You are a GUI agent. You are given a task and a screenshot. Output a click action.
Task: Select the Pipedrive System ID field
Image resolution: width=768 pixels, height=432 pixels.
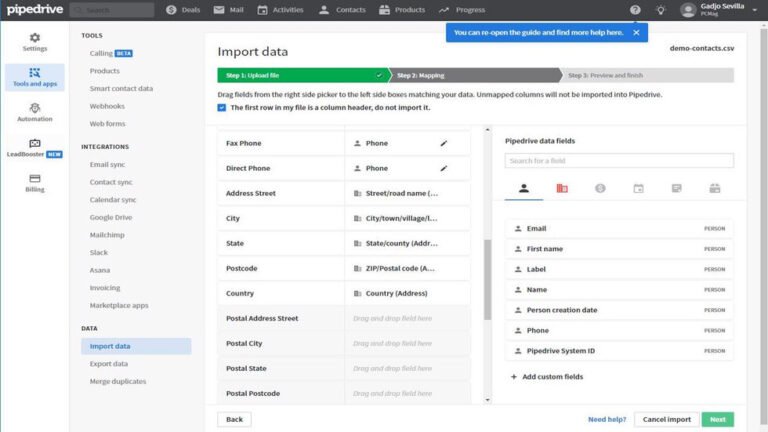tap(619, 351)
